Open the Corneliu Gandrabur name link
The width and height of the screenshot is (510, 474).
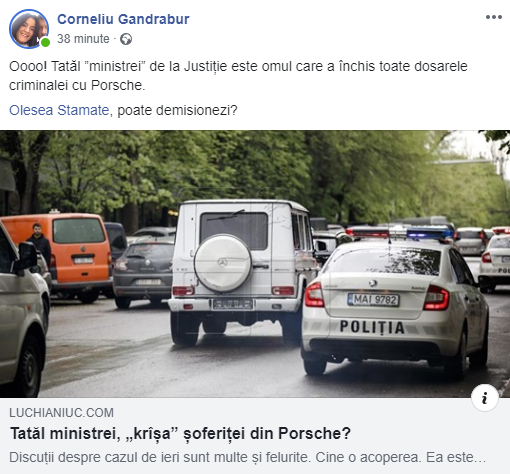123,19
